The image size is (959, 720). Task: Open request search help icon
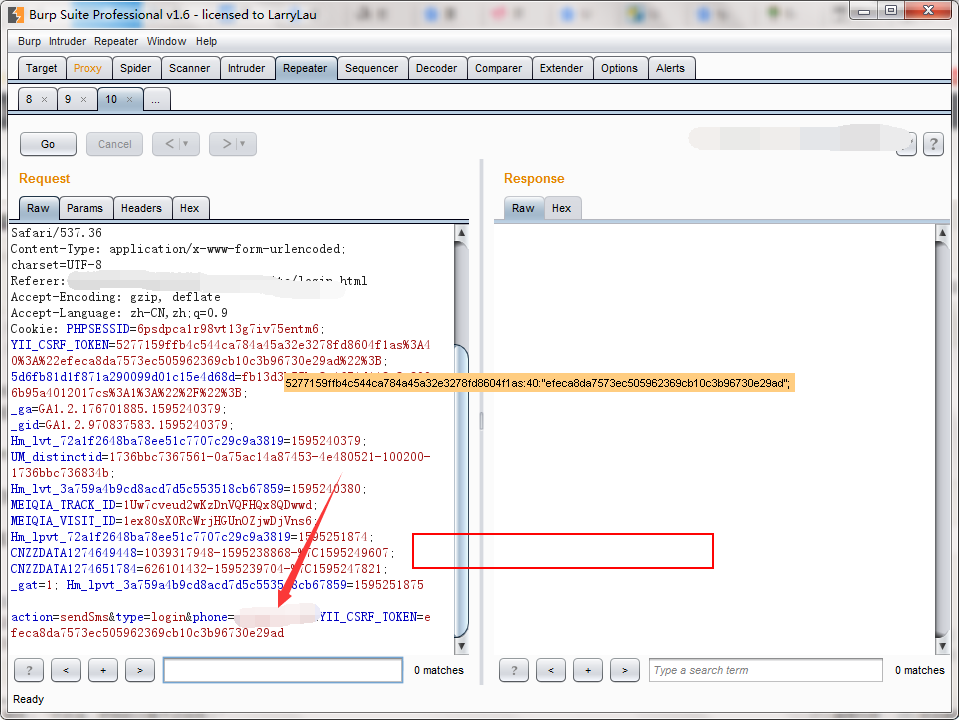[x=29, y=670]
